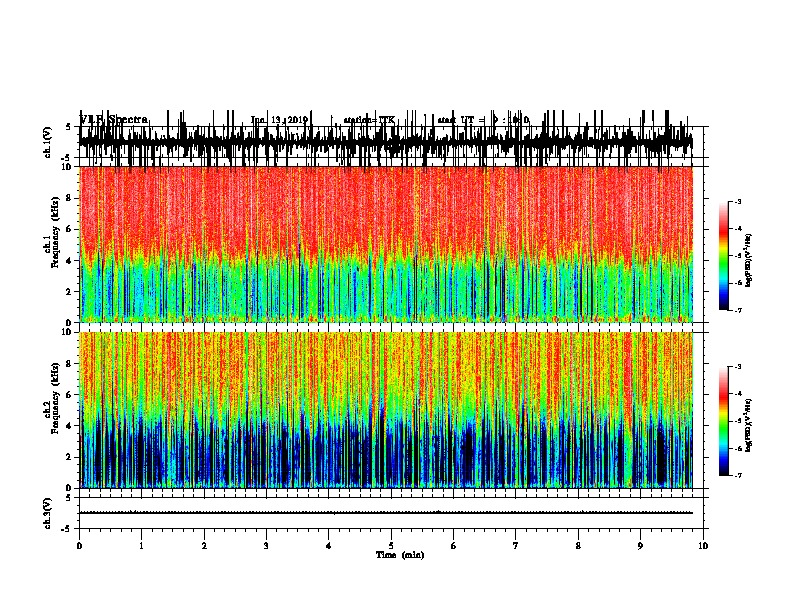Click the time axis tick label 7
Image resolution: width=792 pixels, height=612 pixels.
tap(516, 546)
